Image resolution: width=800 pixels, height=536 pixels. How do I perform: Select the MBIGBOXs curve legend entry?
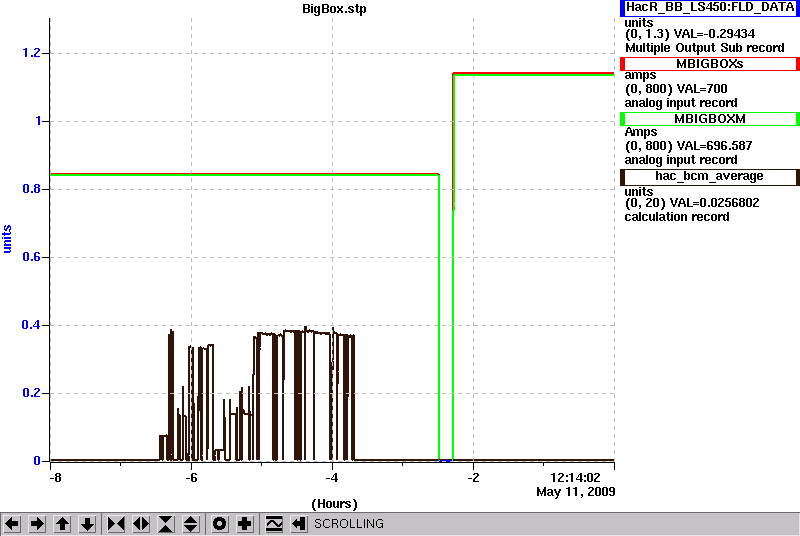[710, 64]
